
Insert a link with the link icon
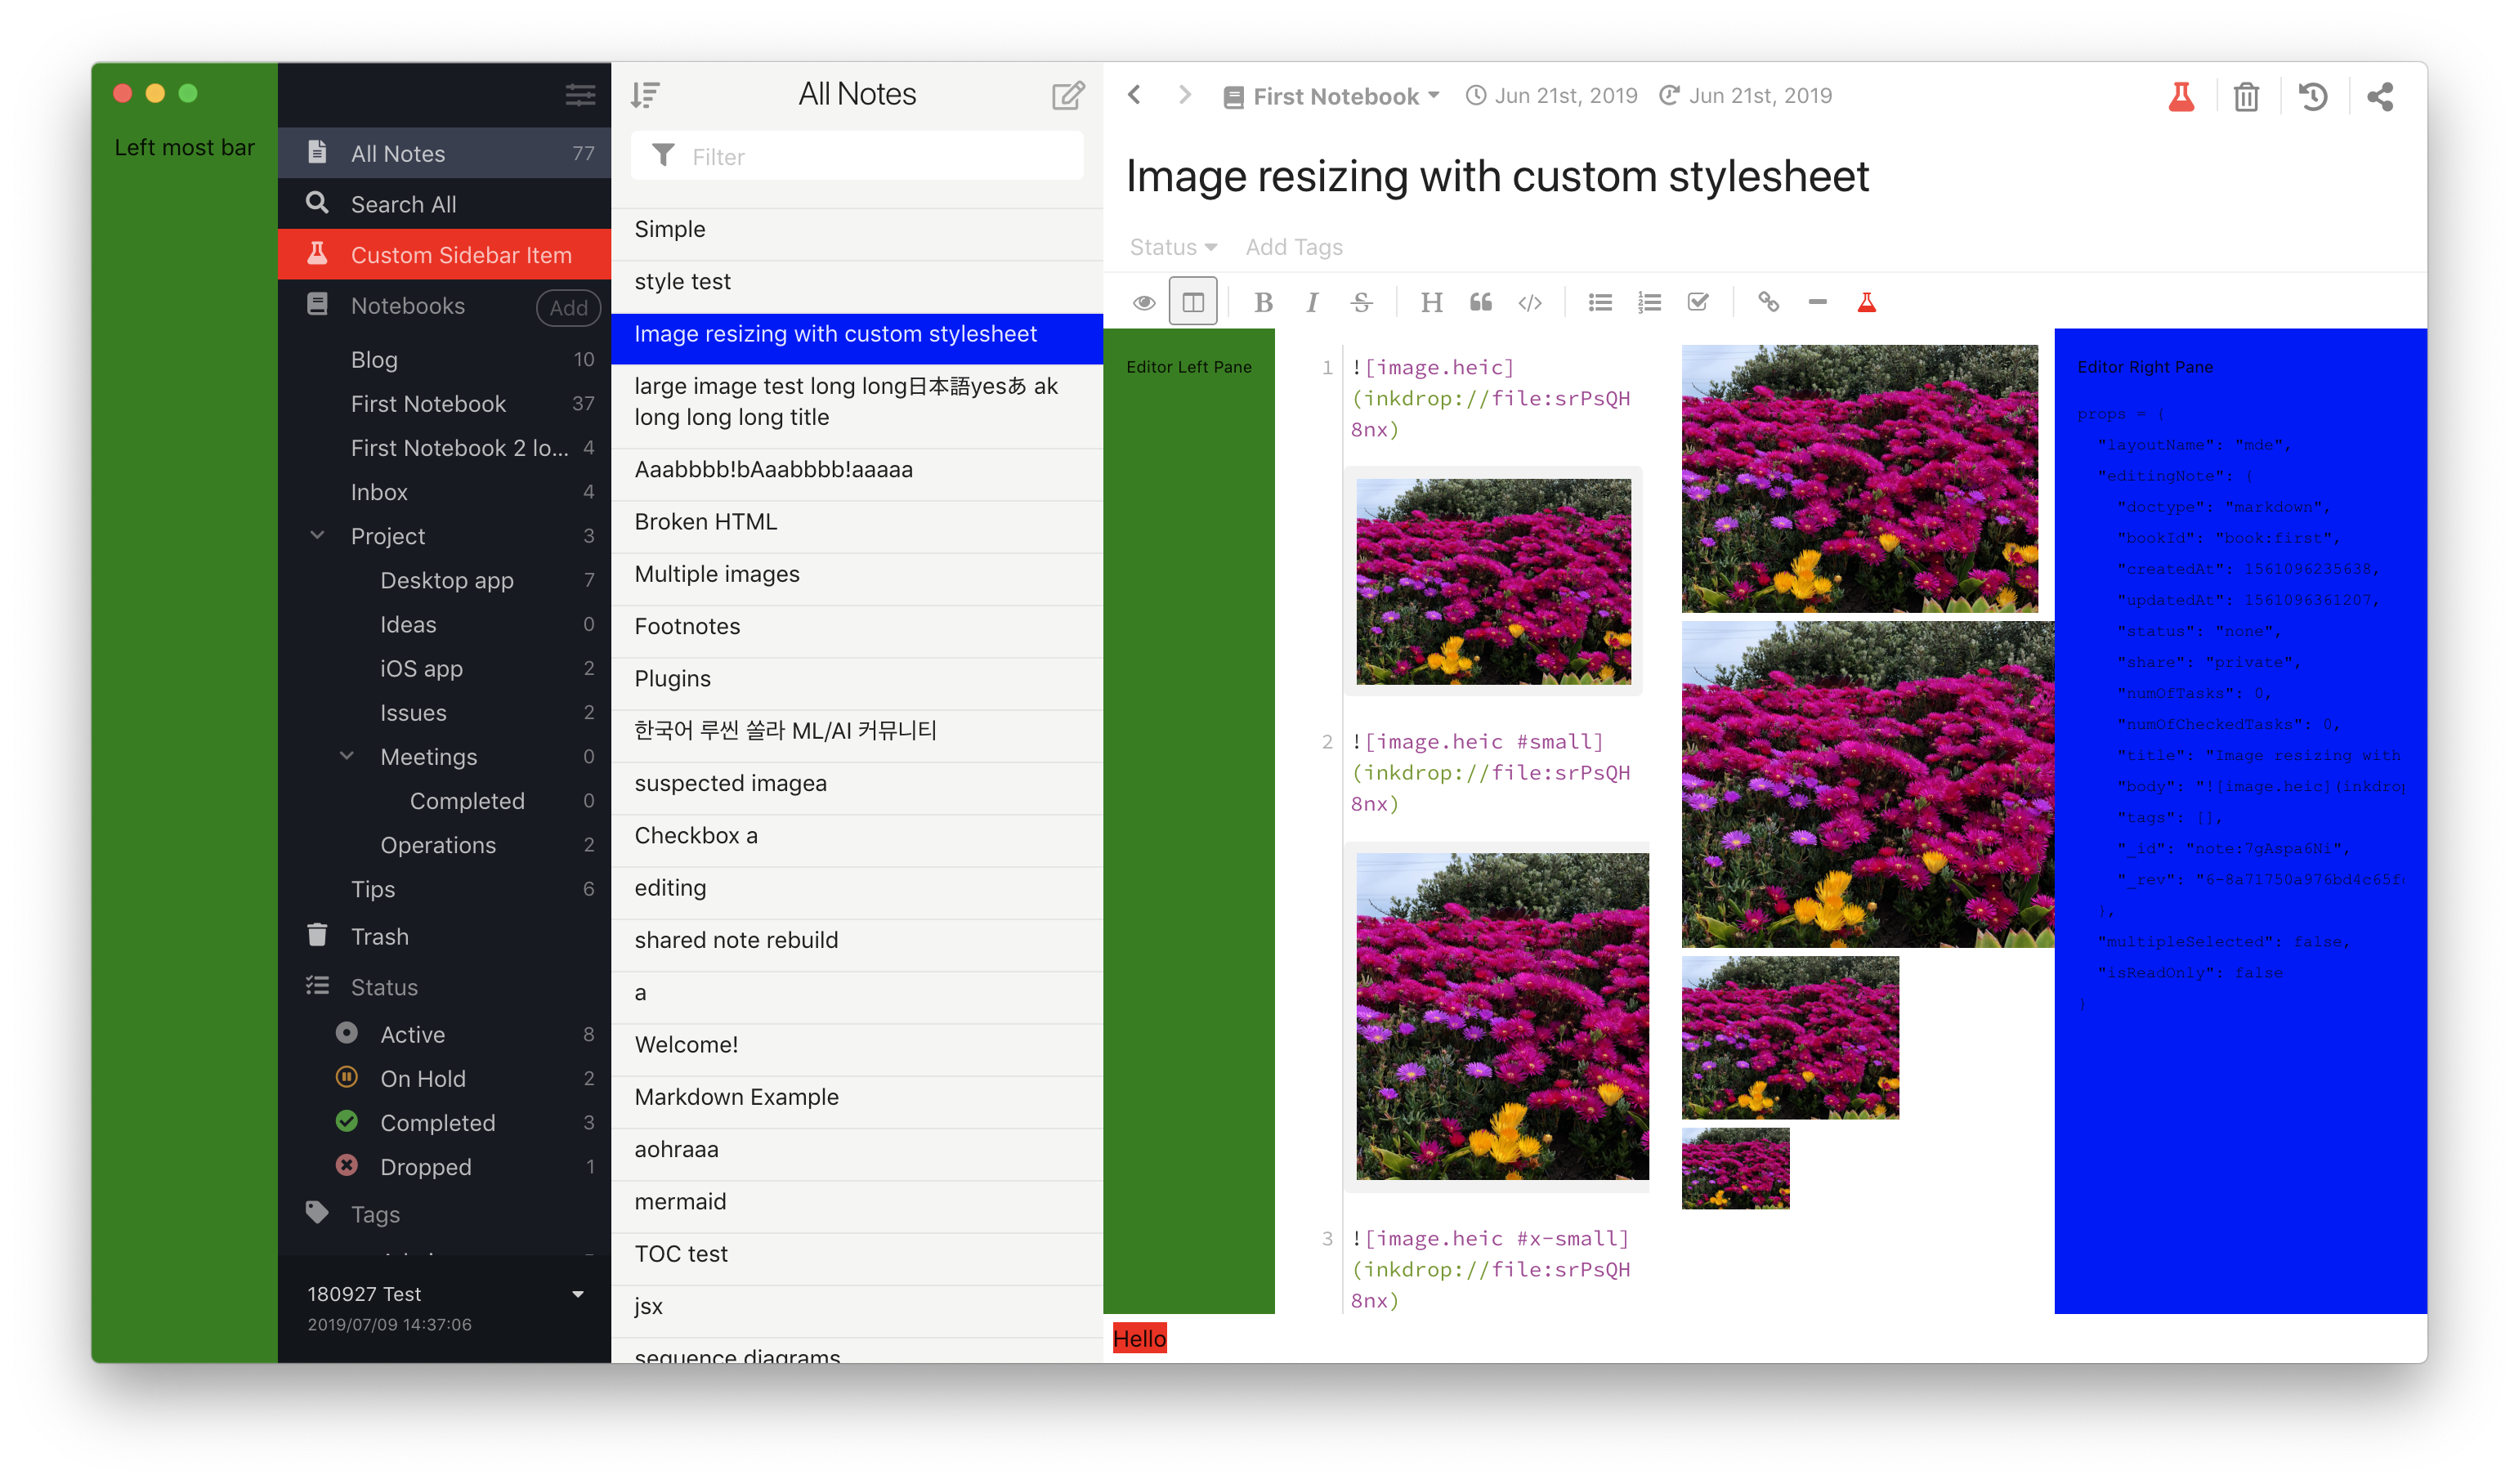[1768, 302]
